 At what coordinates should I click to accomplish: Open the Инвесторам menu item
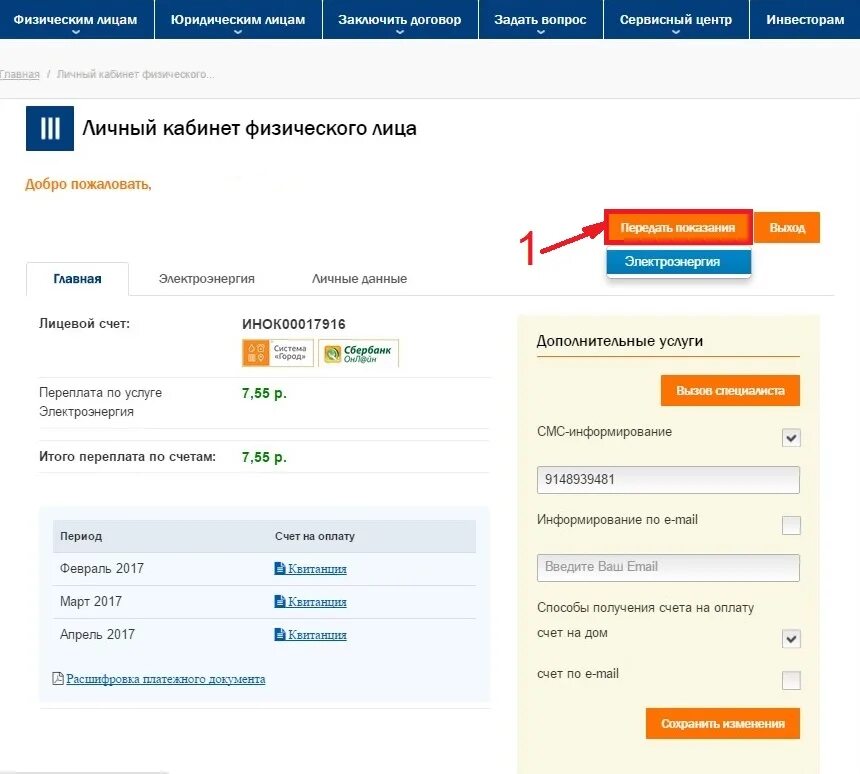[805, 20]
